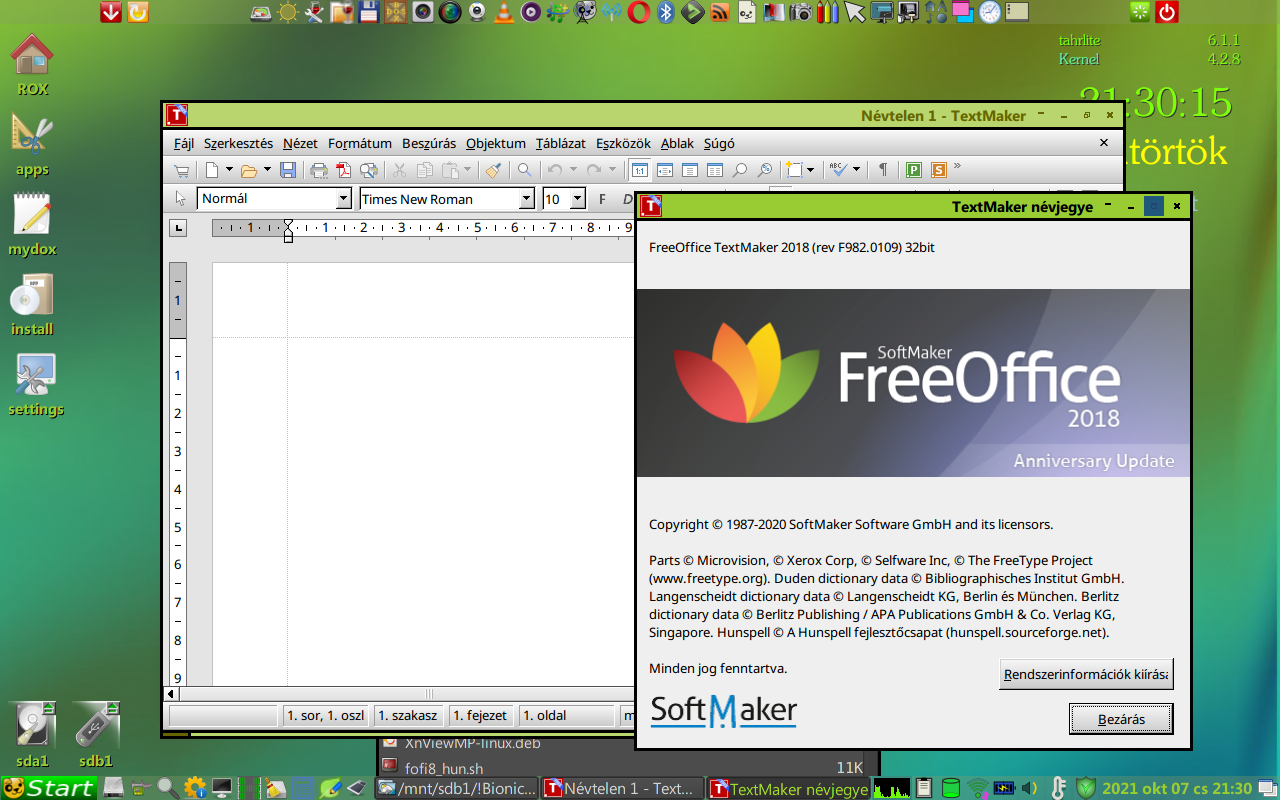Launch Presentations via orange S icon
1280x800 pixels.
click(x=939, y=170)
